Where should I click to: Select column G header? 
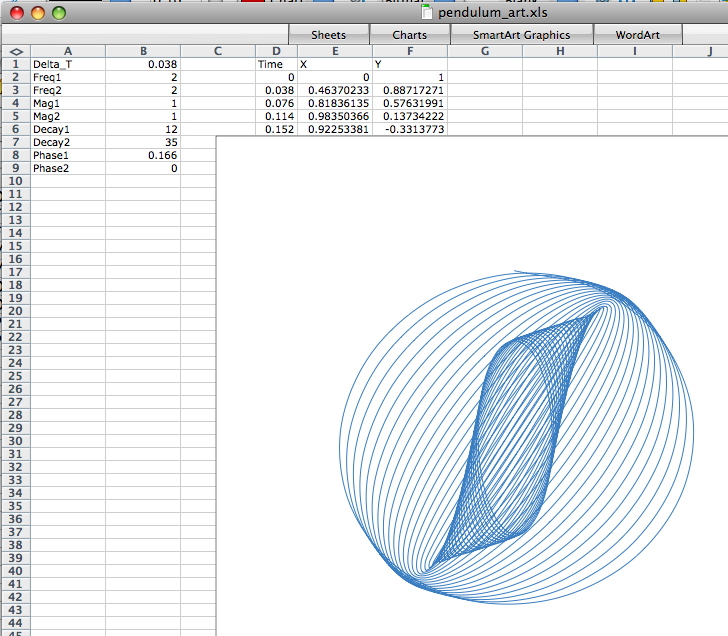[x=485, y=51]
